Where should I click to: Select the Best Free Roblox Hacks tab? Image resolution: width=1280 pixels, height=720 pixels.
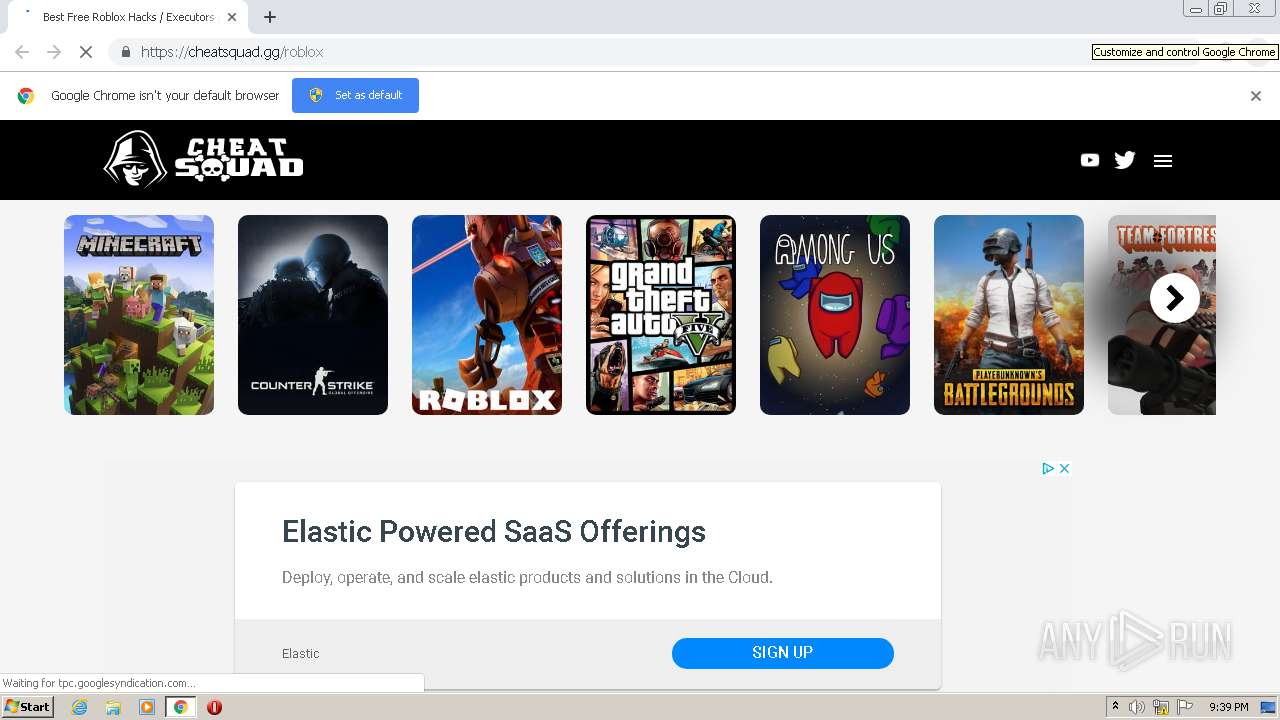point(128,17)
